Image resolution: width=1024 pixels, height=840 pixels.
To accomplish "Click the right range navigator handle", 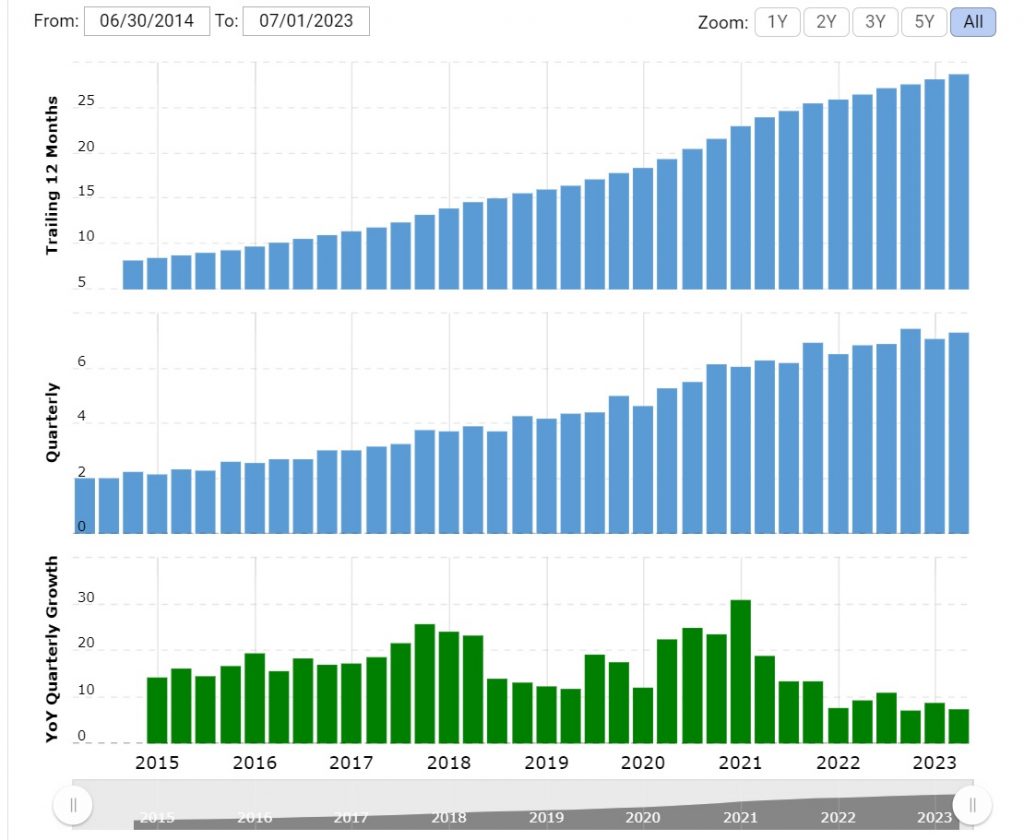I will tap(971, 803).
